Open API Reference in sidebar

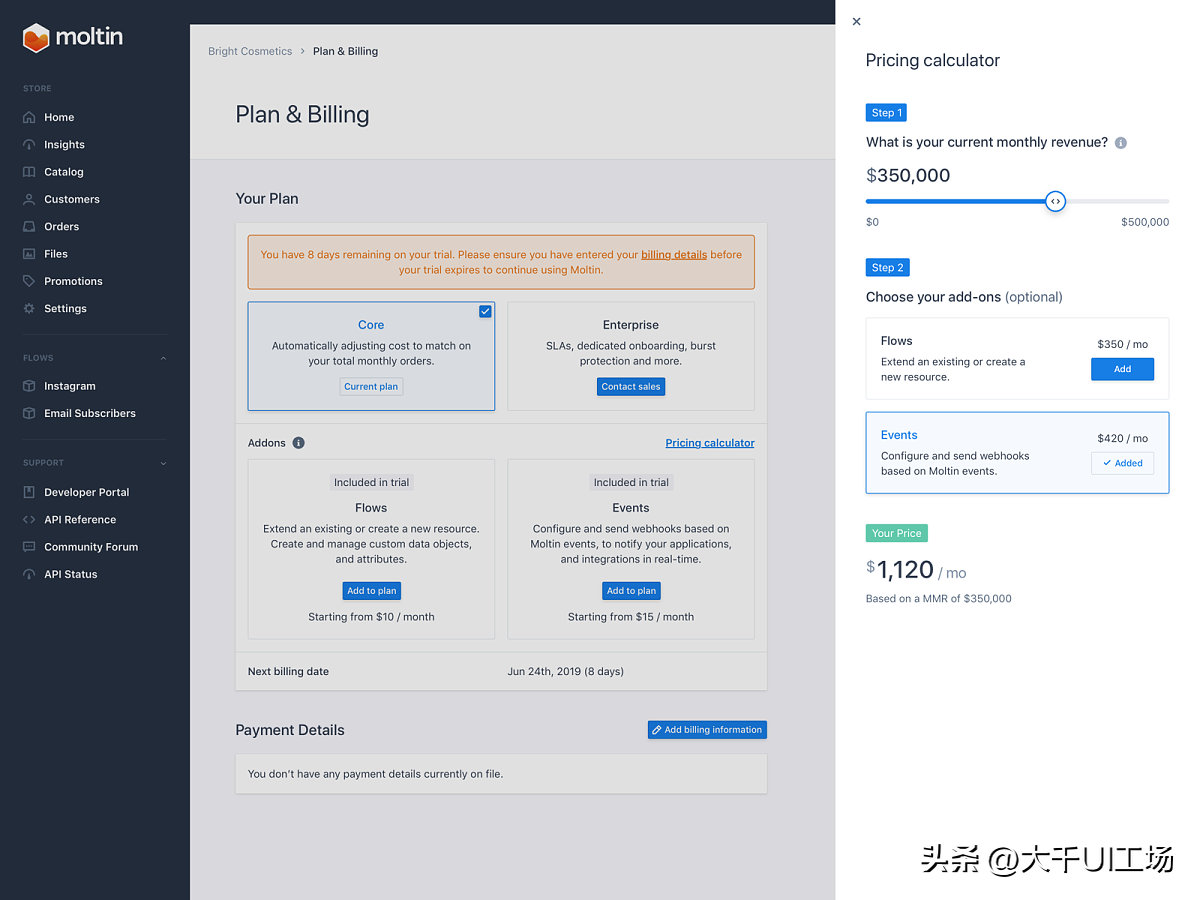(80, 519)
